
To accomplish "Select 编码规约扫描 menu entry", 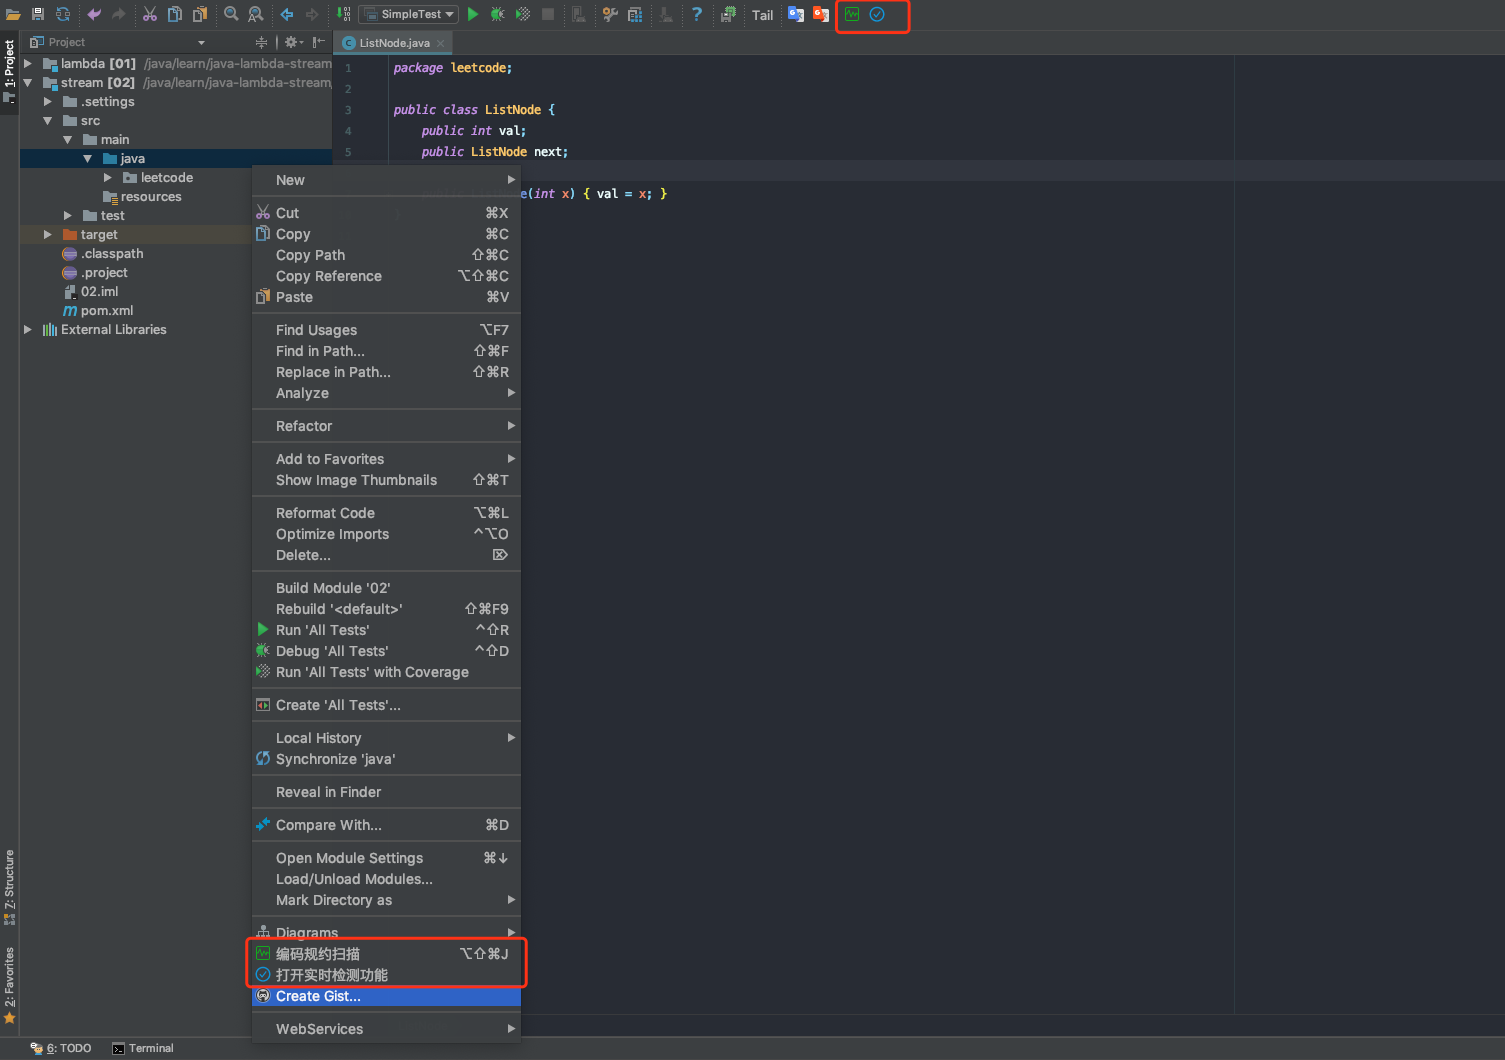I will [x=318, y=954].
